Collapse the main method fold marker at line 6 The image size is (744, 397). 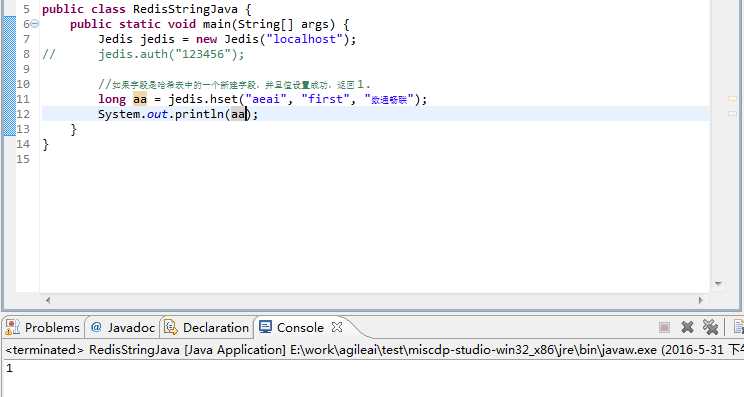tap(35, 24)
